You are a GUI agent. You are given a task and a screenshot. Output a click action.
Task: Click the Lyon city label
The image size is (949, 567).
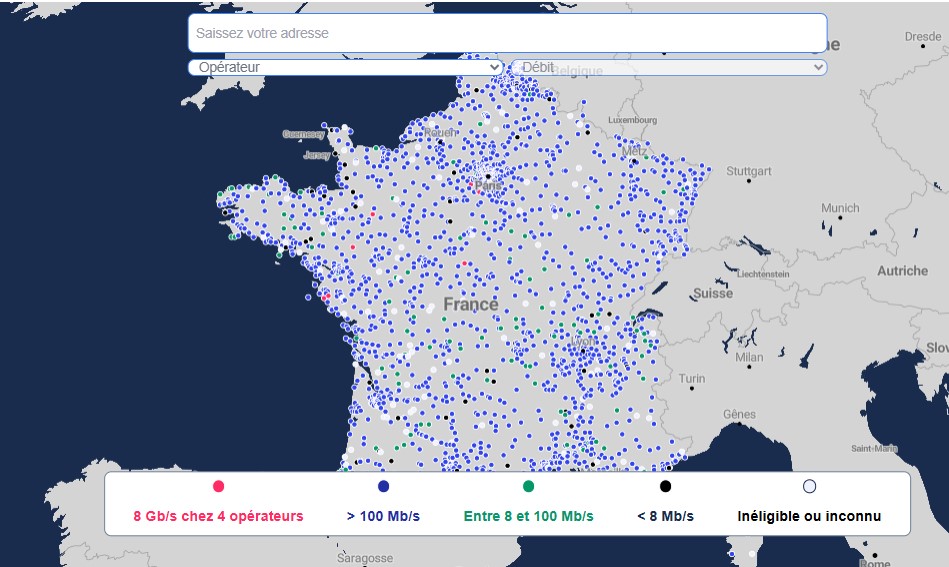(x=584, y=342)
